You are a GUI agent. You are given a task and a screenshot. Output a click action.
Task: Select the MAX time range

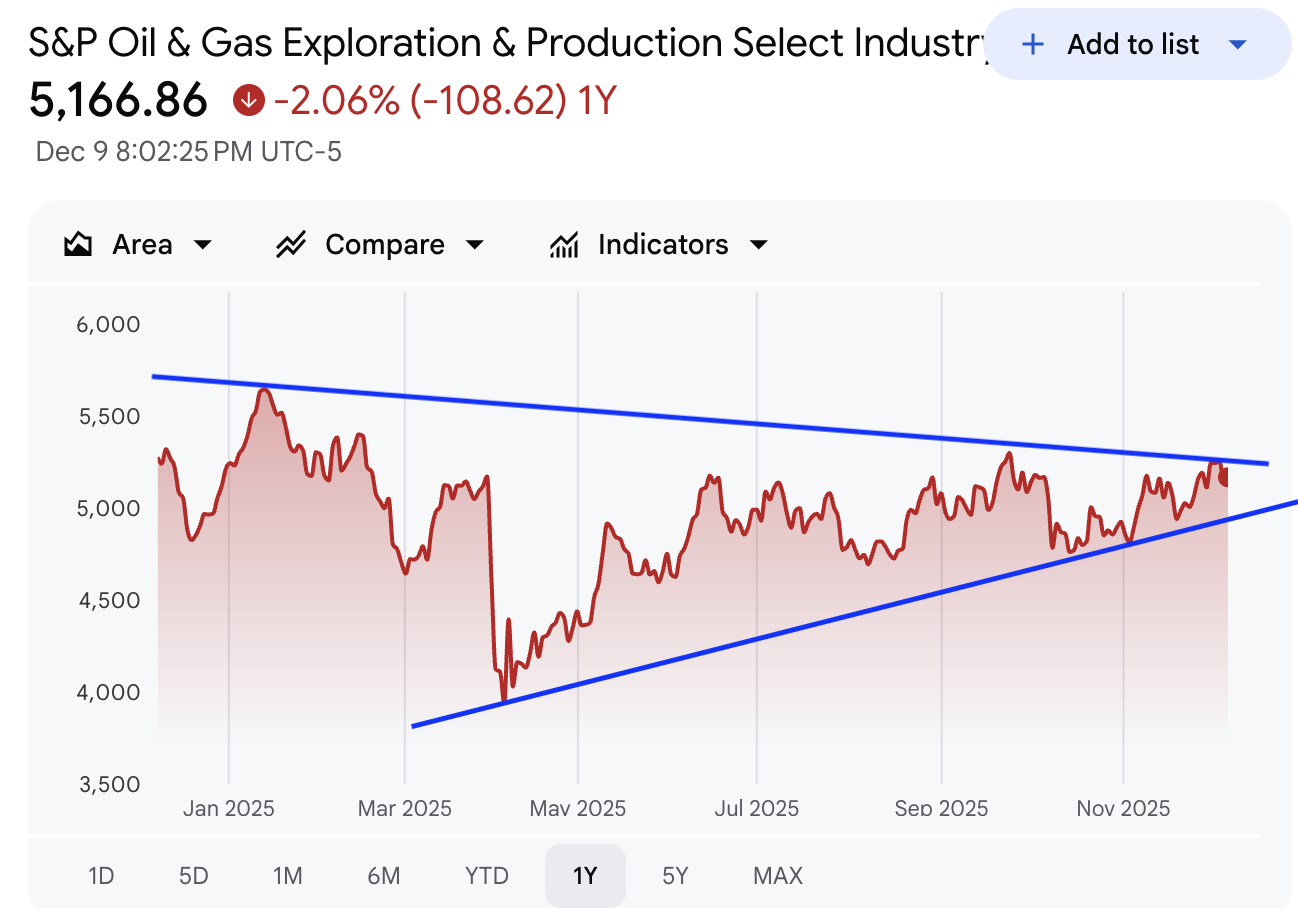coord(778,876)
